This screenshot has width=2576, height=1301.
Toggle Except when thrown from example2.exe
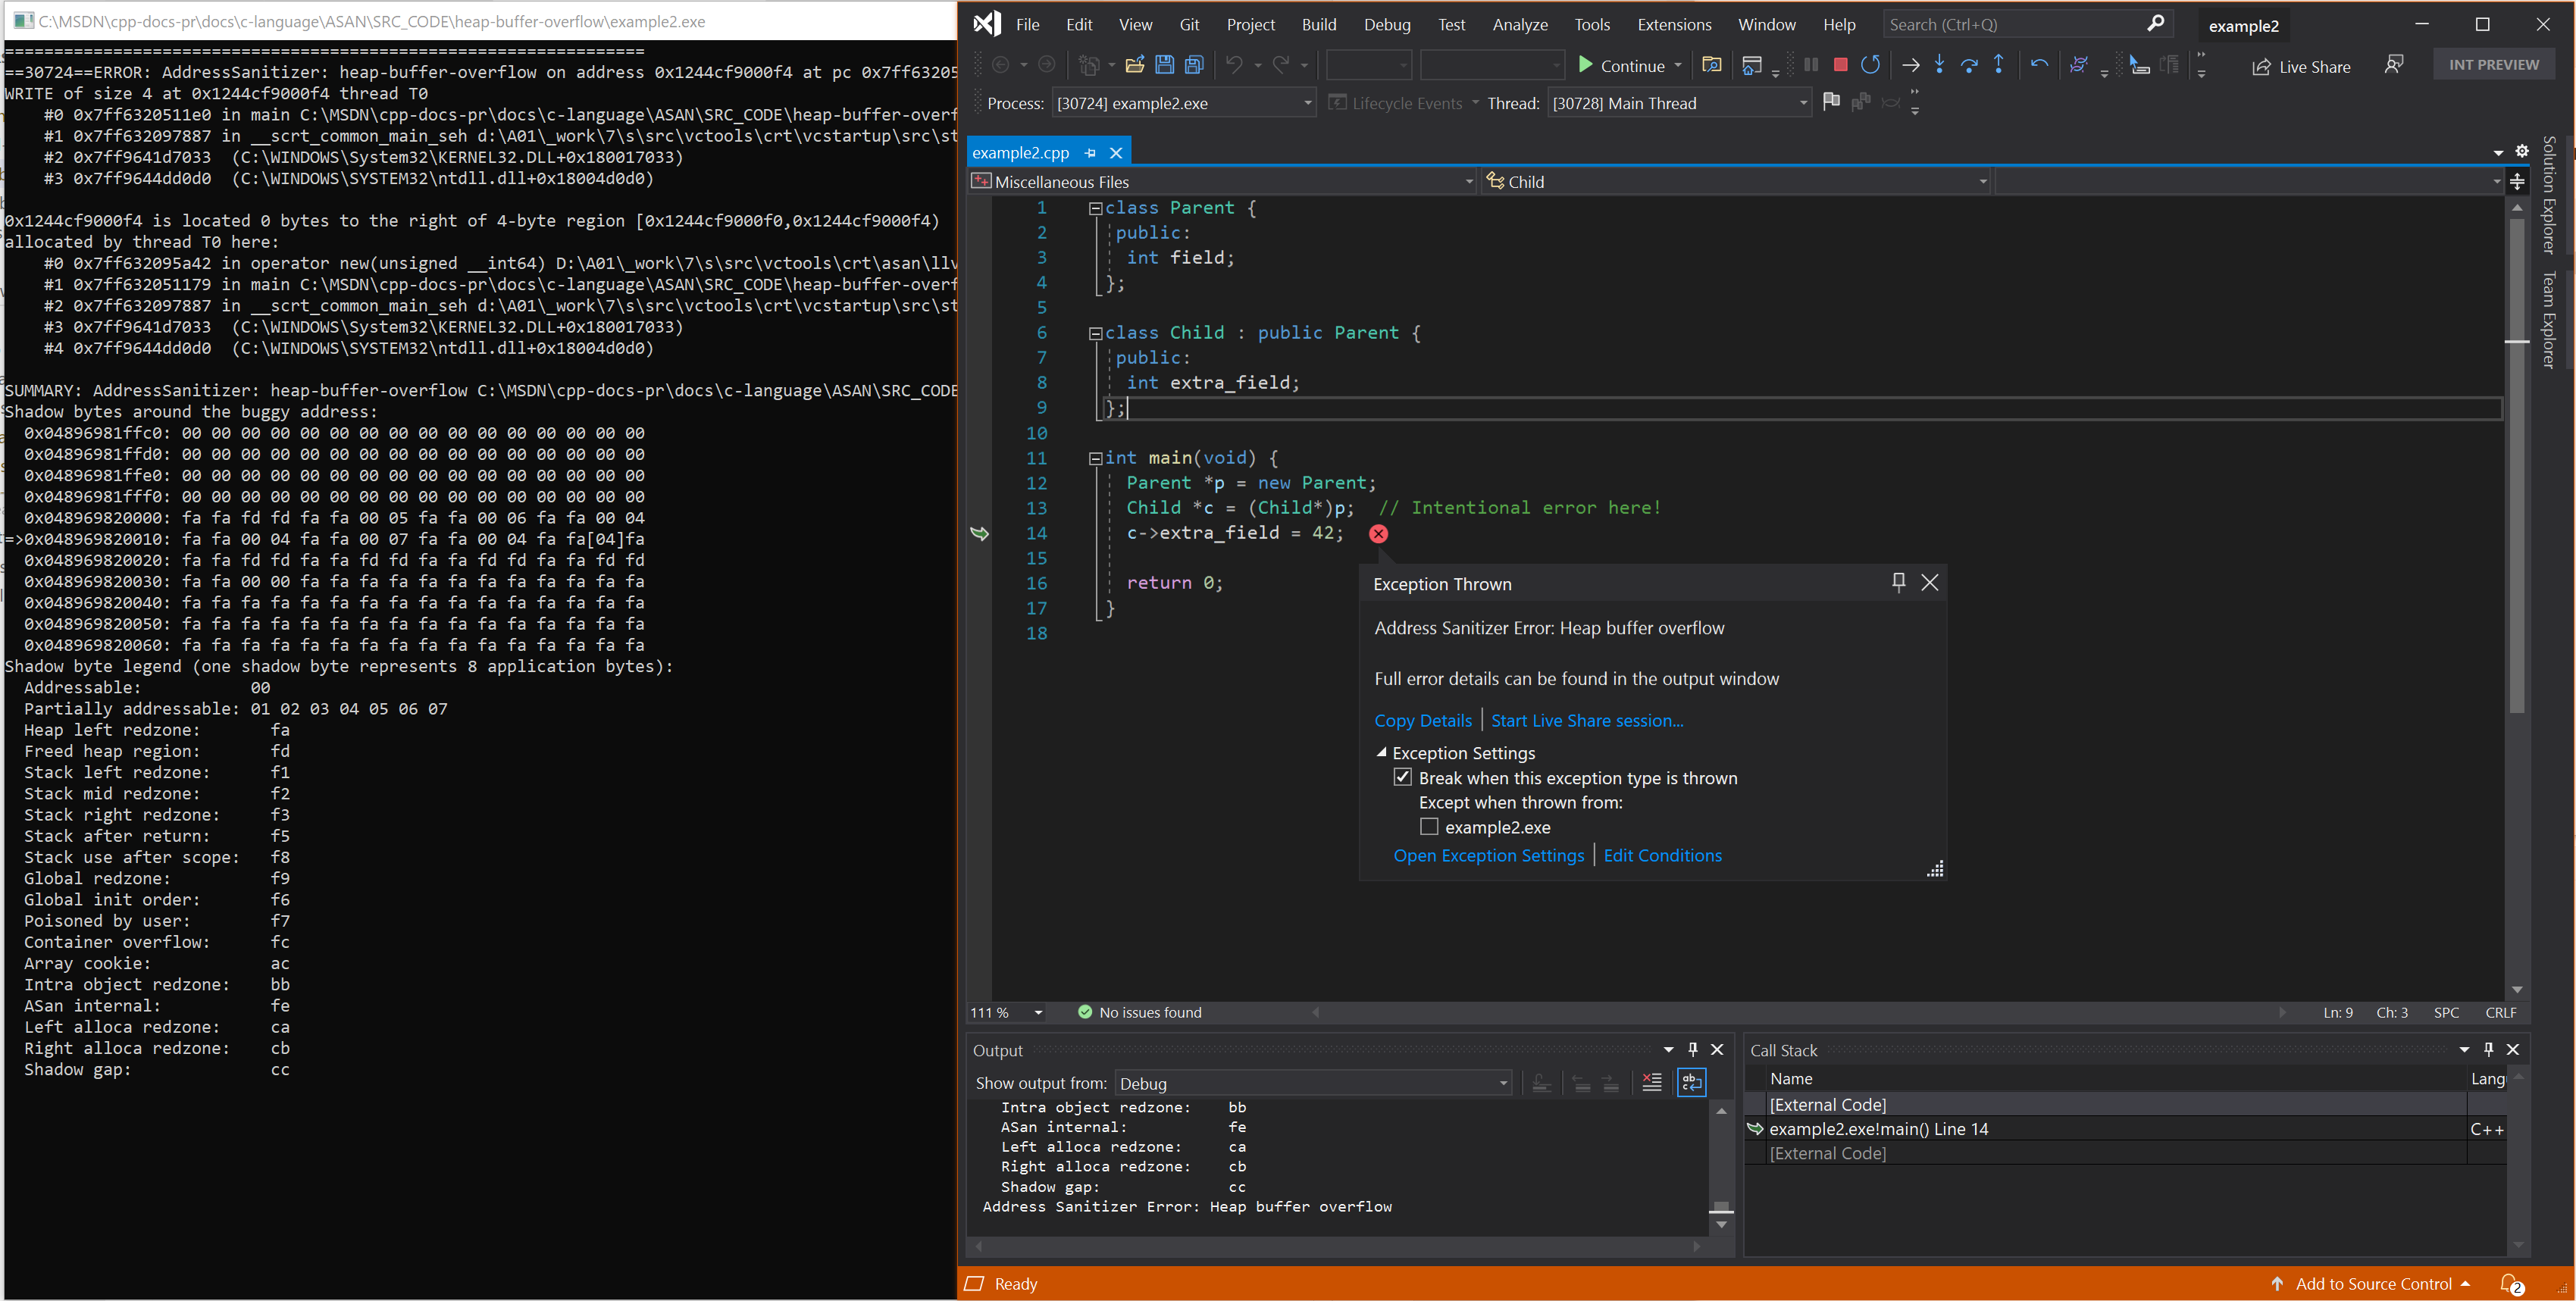1426,827
